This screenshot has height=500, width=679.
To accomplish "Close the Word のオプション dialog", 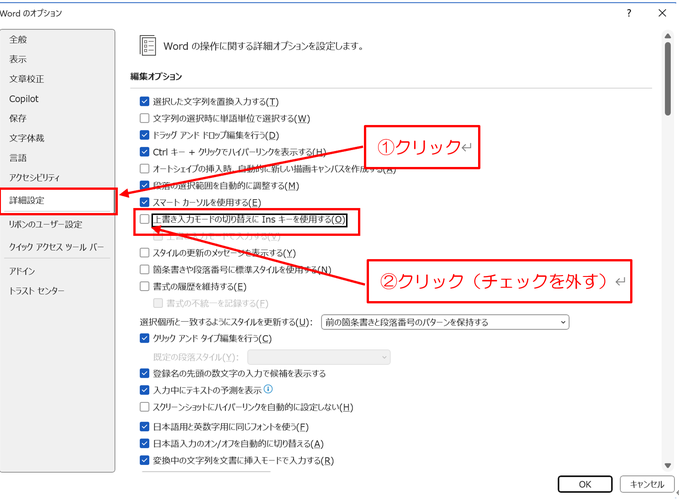I will coord(662,13).
